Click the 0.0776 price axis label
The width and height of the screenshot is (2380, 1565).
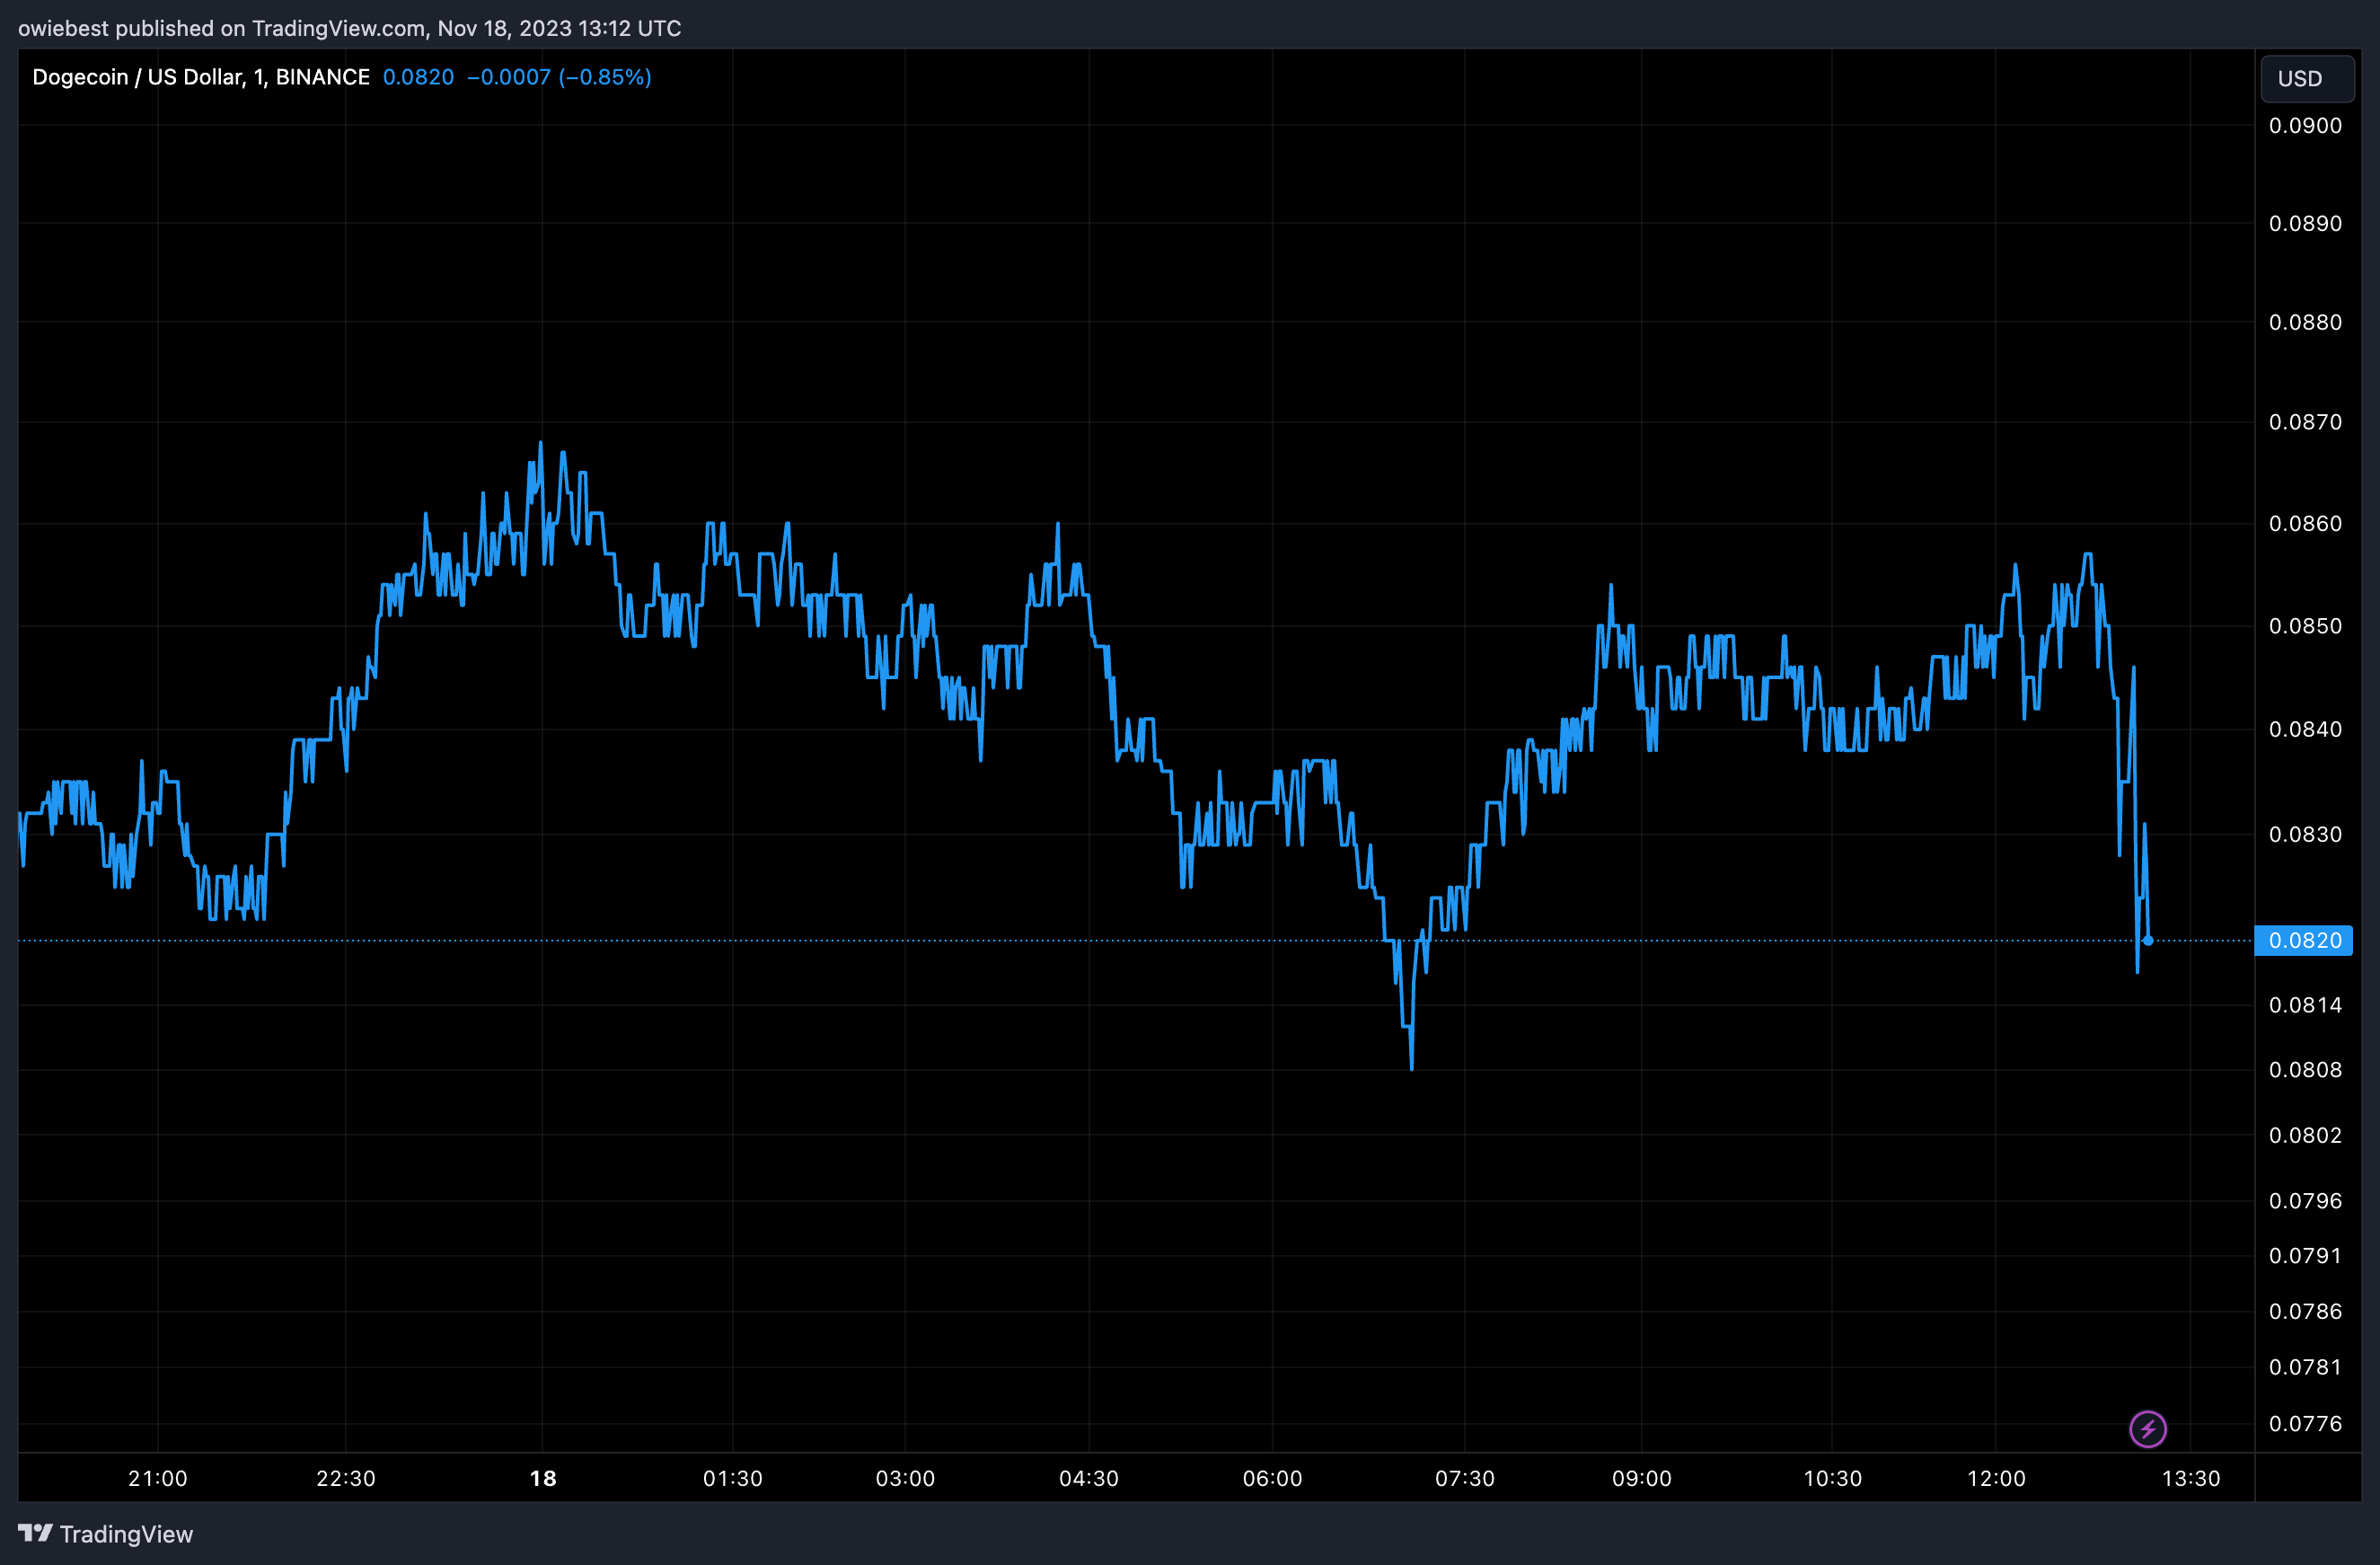click(x=2305, y=1424)
